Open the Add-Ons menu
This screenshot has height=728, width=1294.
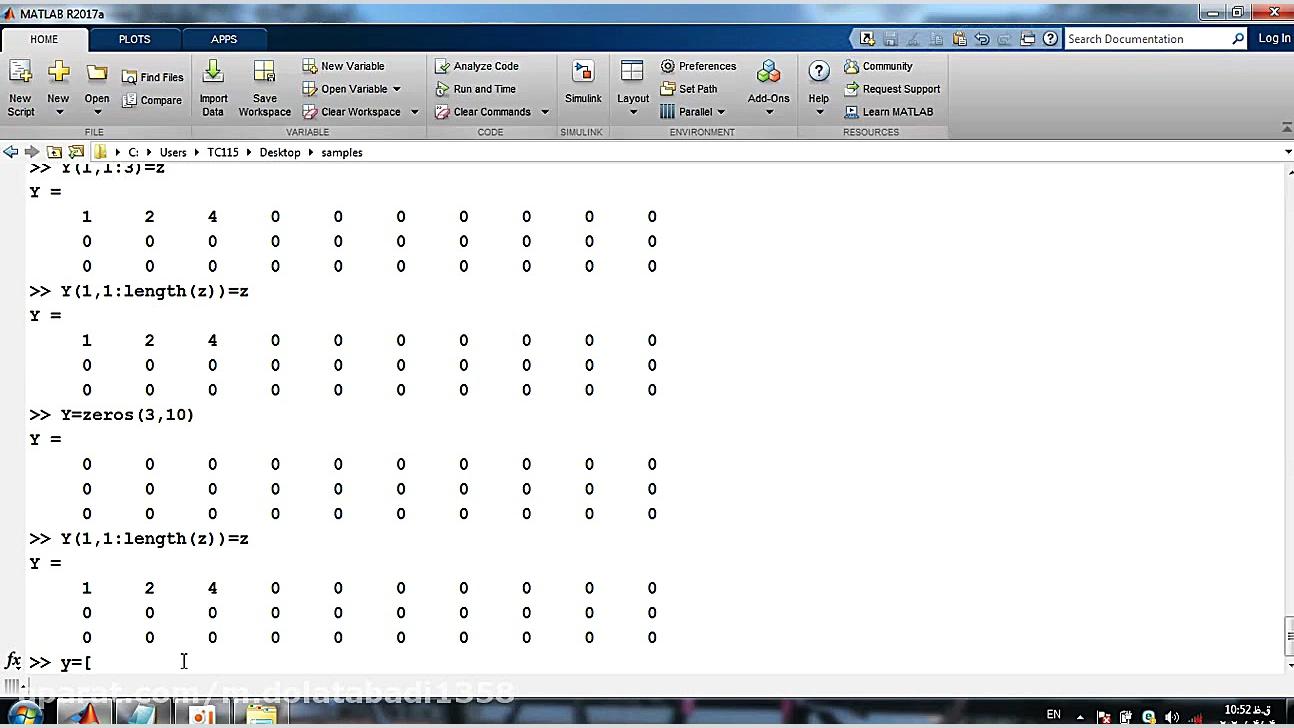click(x=768, y=87)
